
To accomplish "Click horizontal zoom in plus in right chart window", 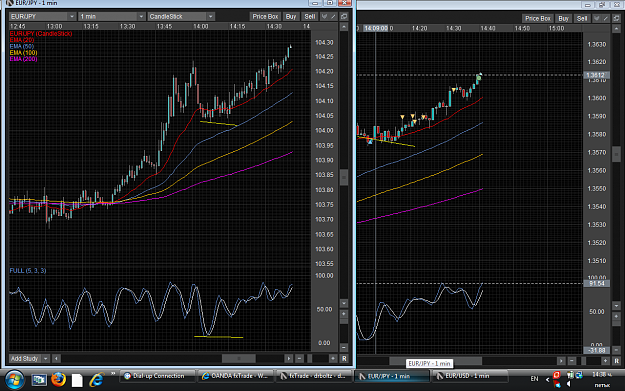I will tap(605, 361).
